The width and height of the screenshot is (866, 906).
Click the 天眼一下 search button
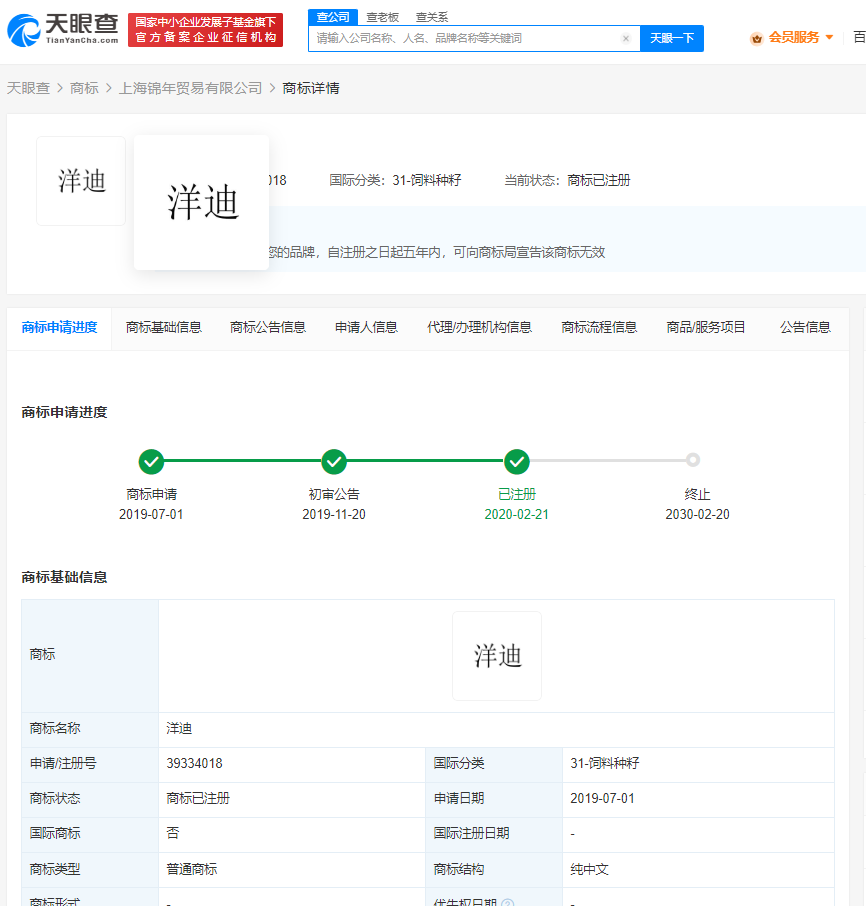[672, 38]
